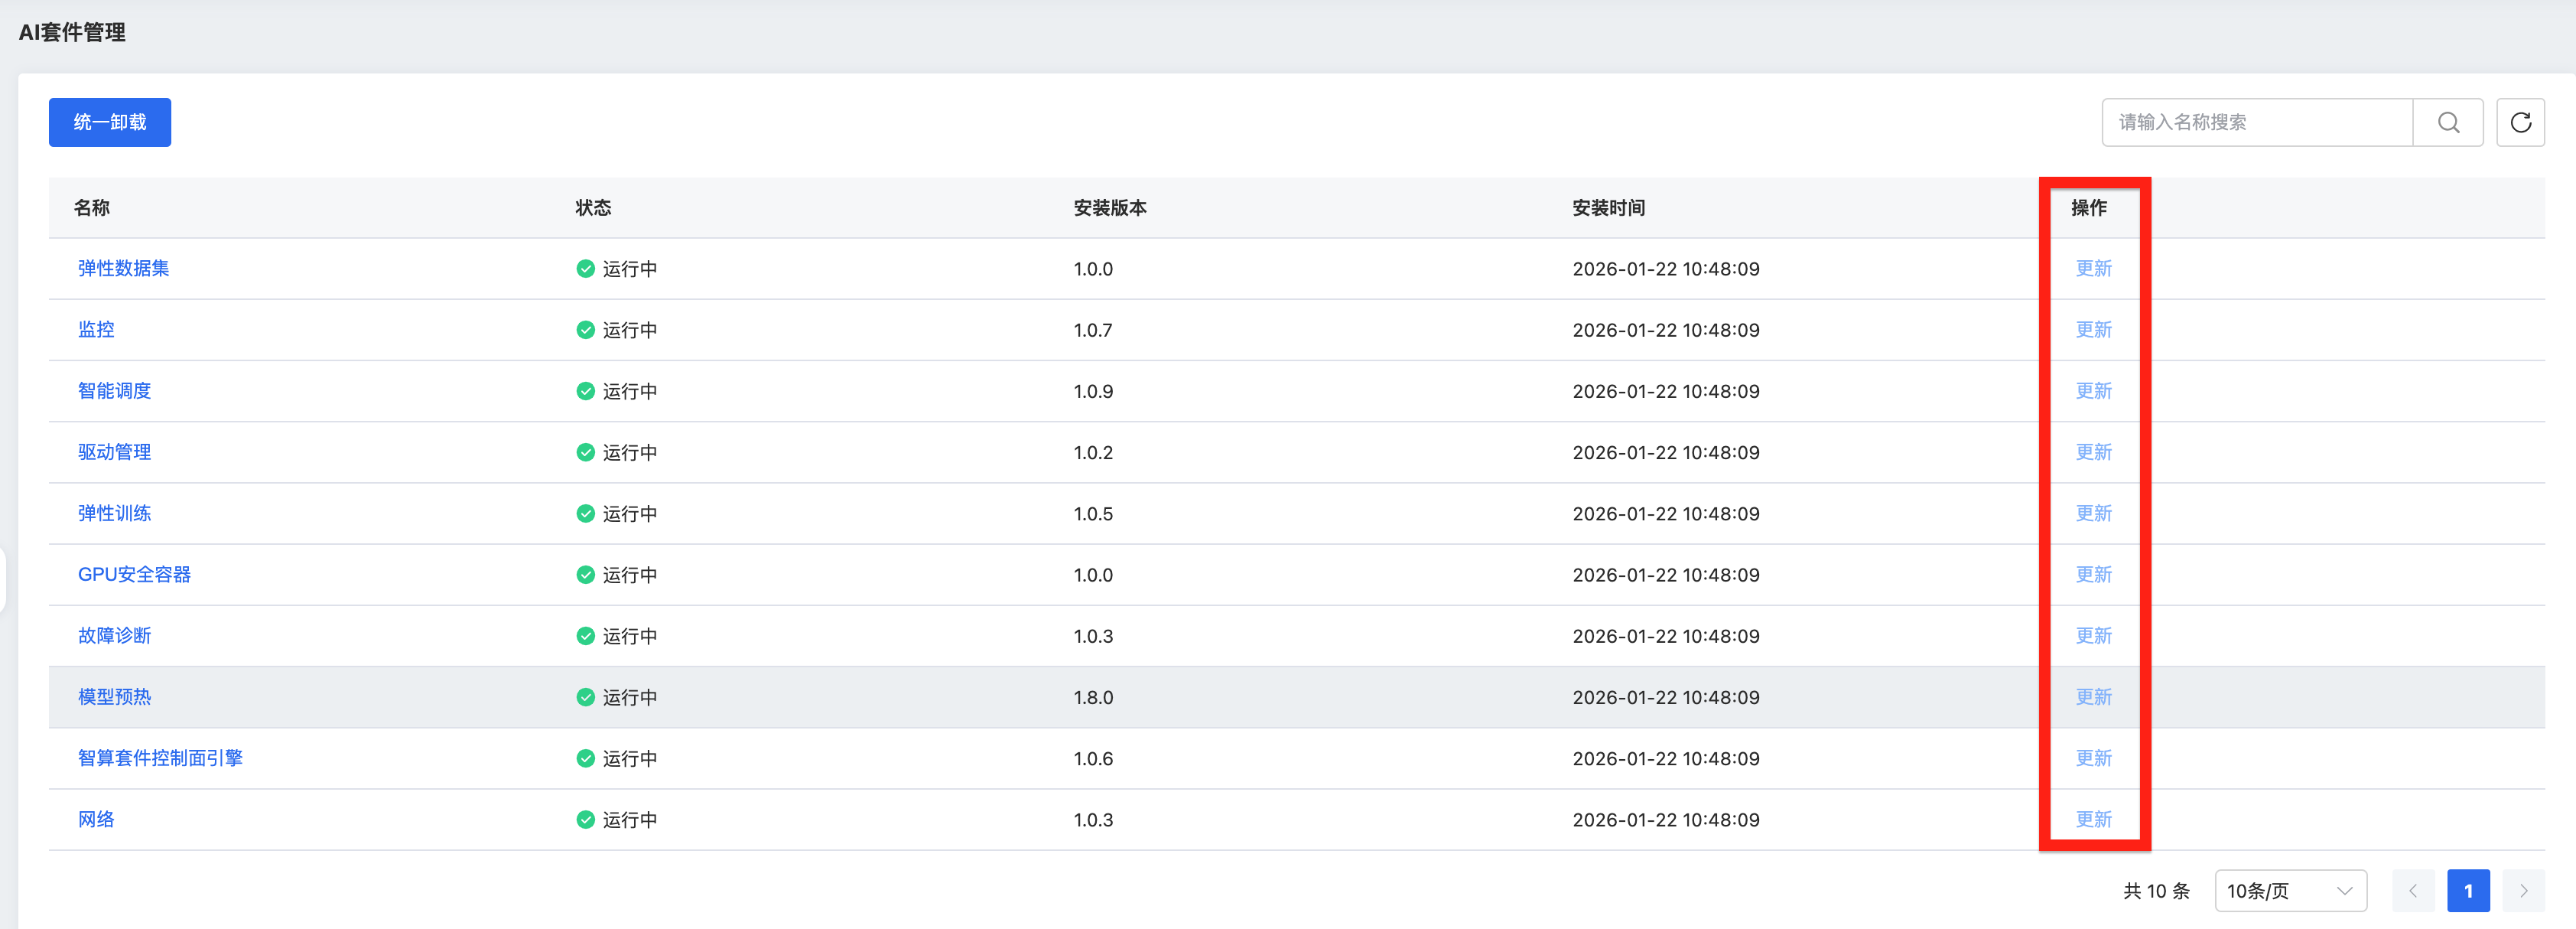Open the GPU安全容器 suite link

click(x=134, y=574)
